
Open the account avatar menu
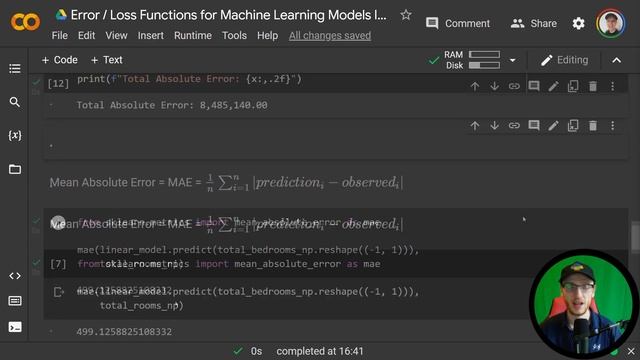click(611, 23)
